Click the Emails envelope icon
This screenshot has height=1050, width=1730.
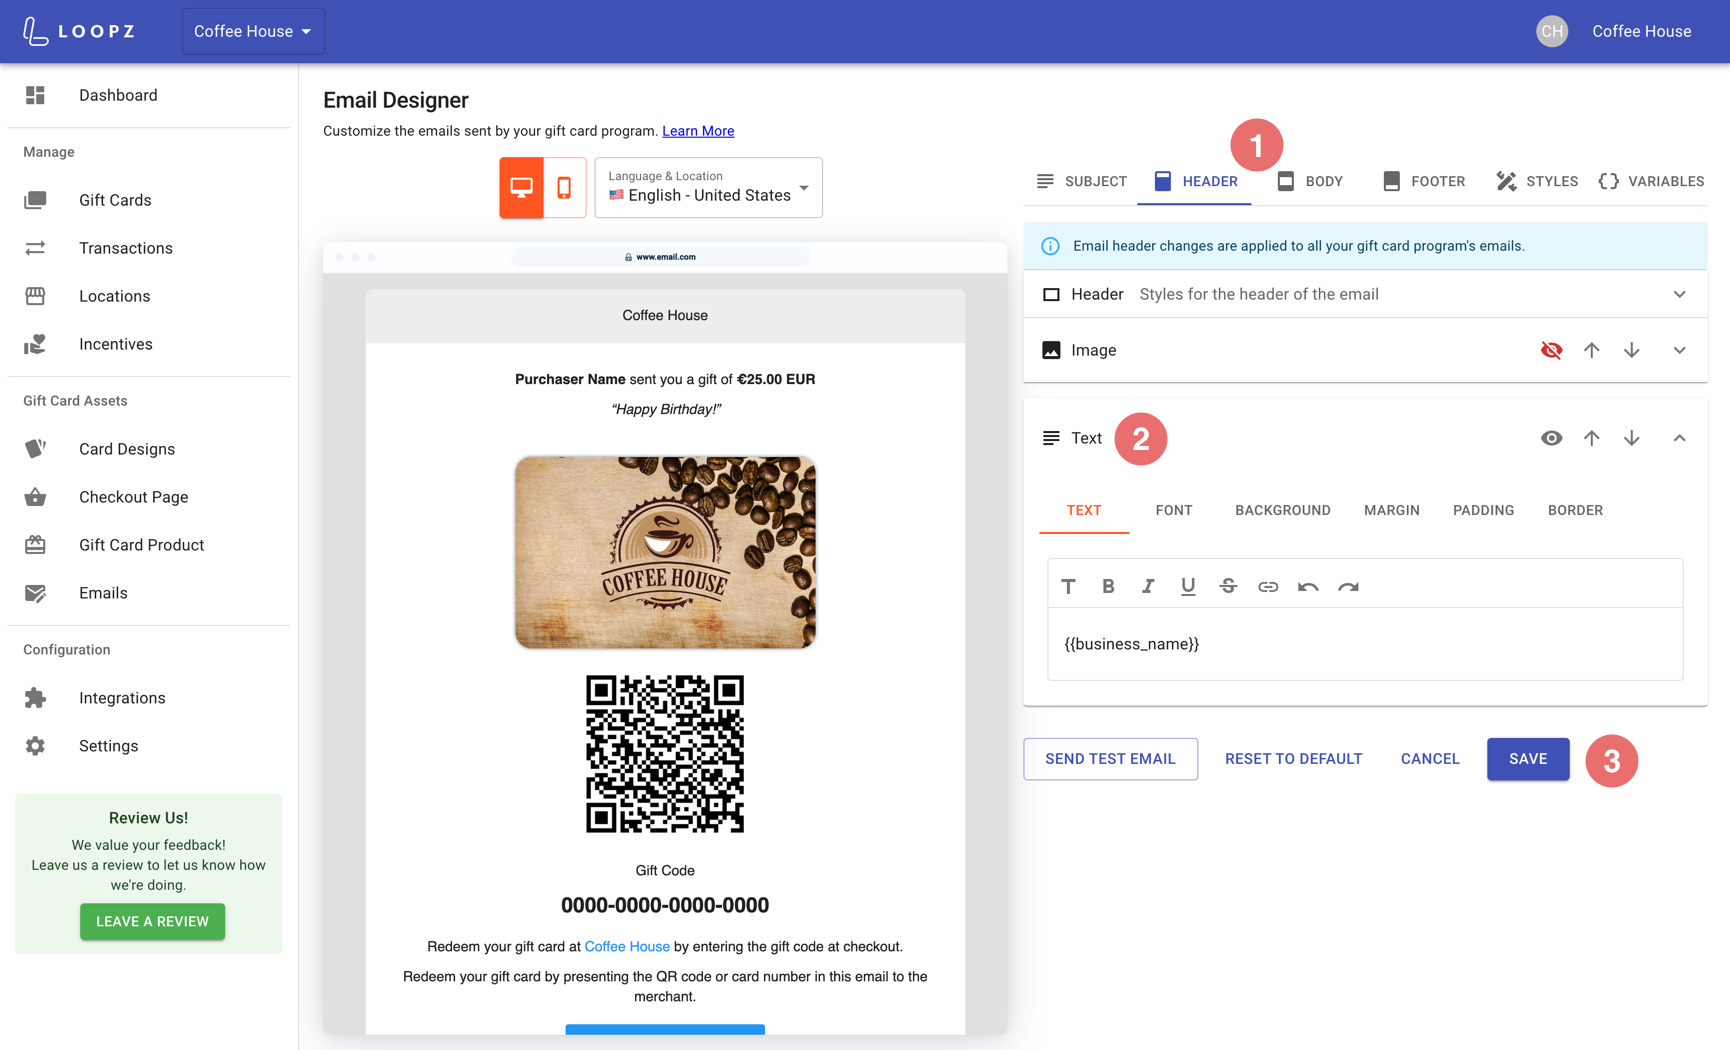click(35, 593)
